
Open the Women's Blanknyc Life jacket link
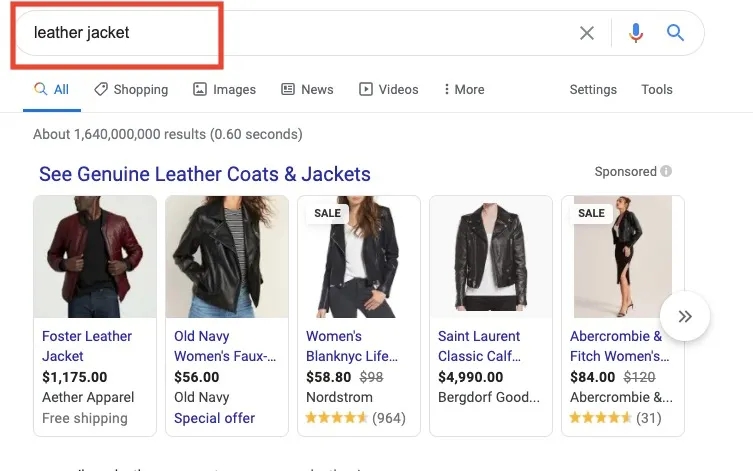tap(352, 346)
